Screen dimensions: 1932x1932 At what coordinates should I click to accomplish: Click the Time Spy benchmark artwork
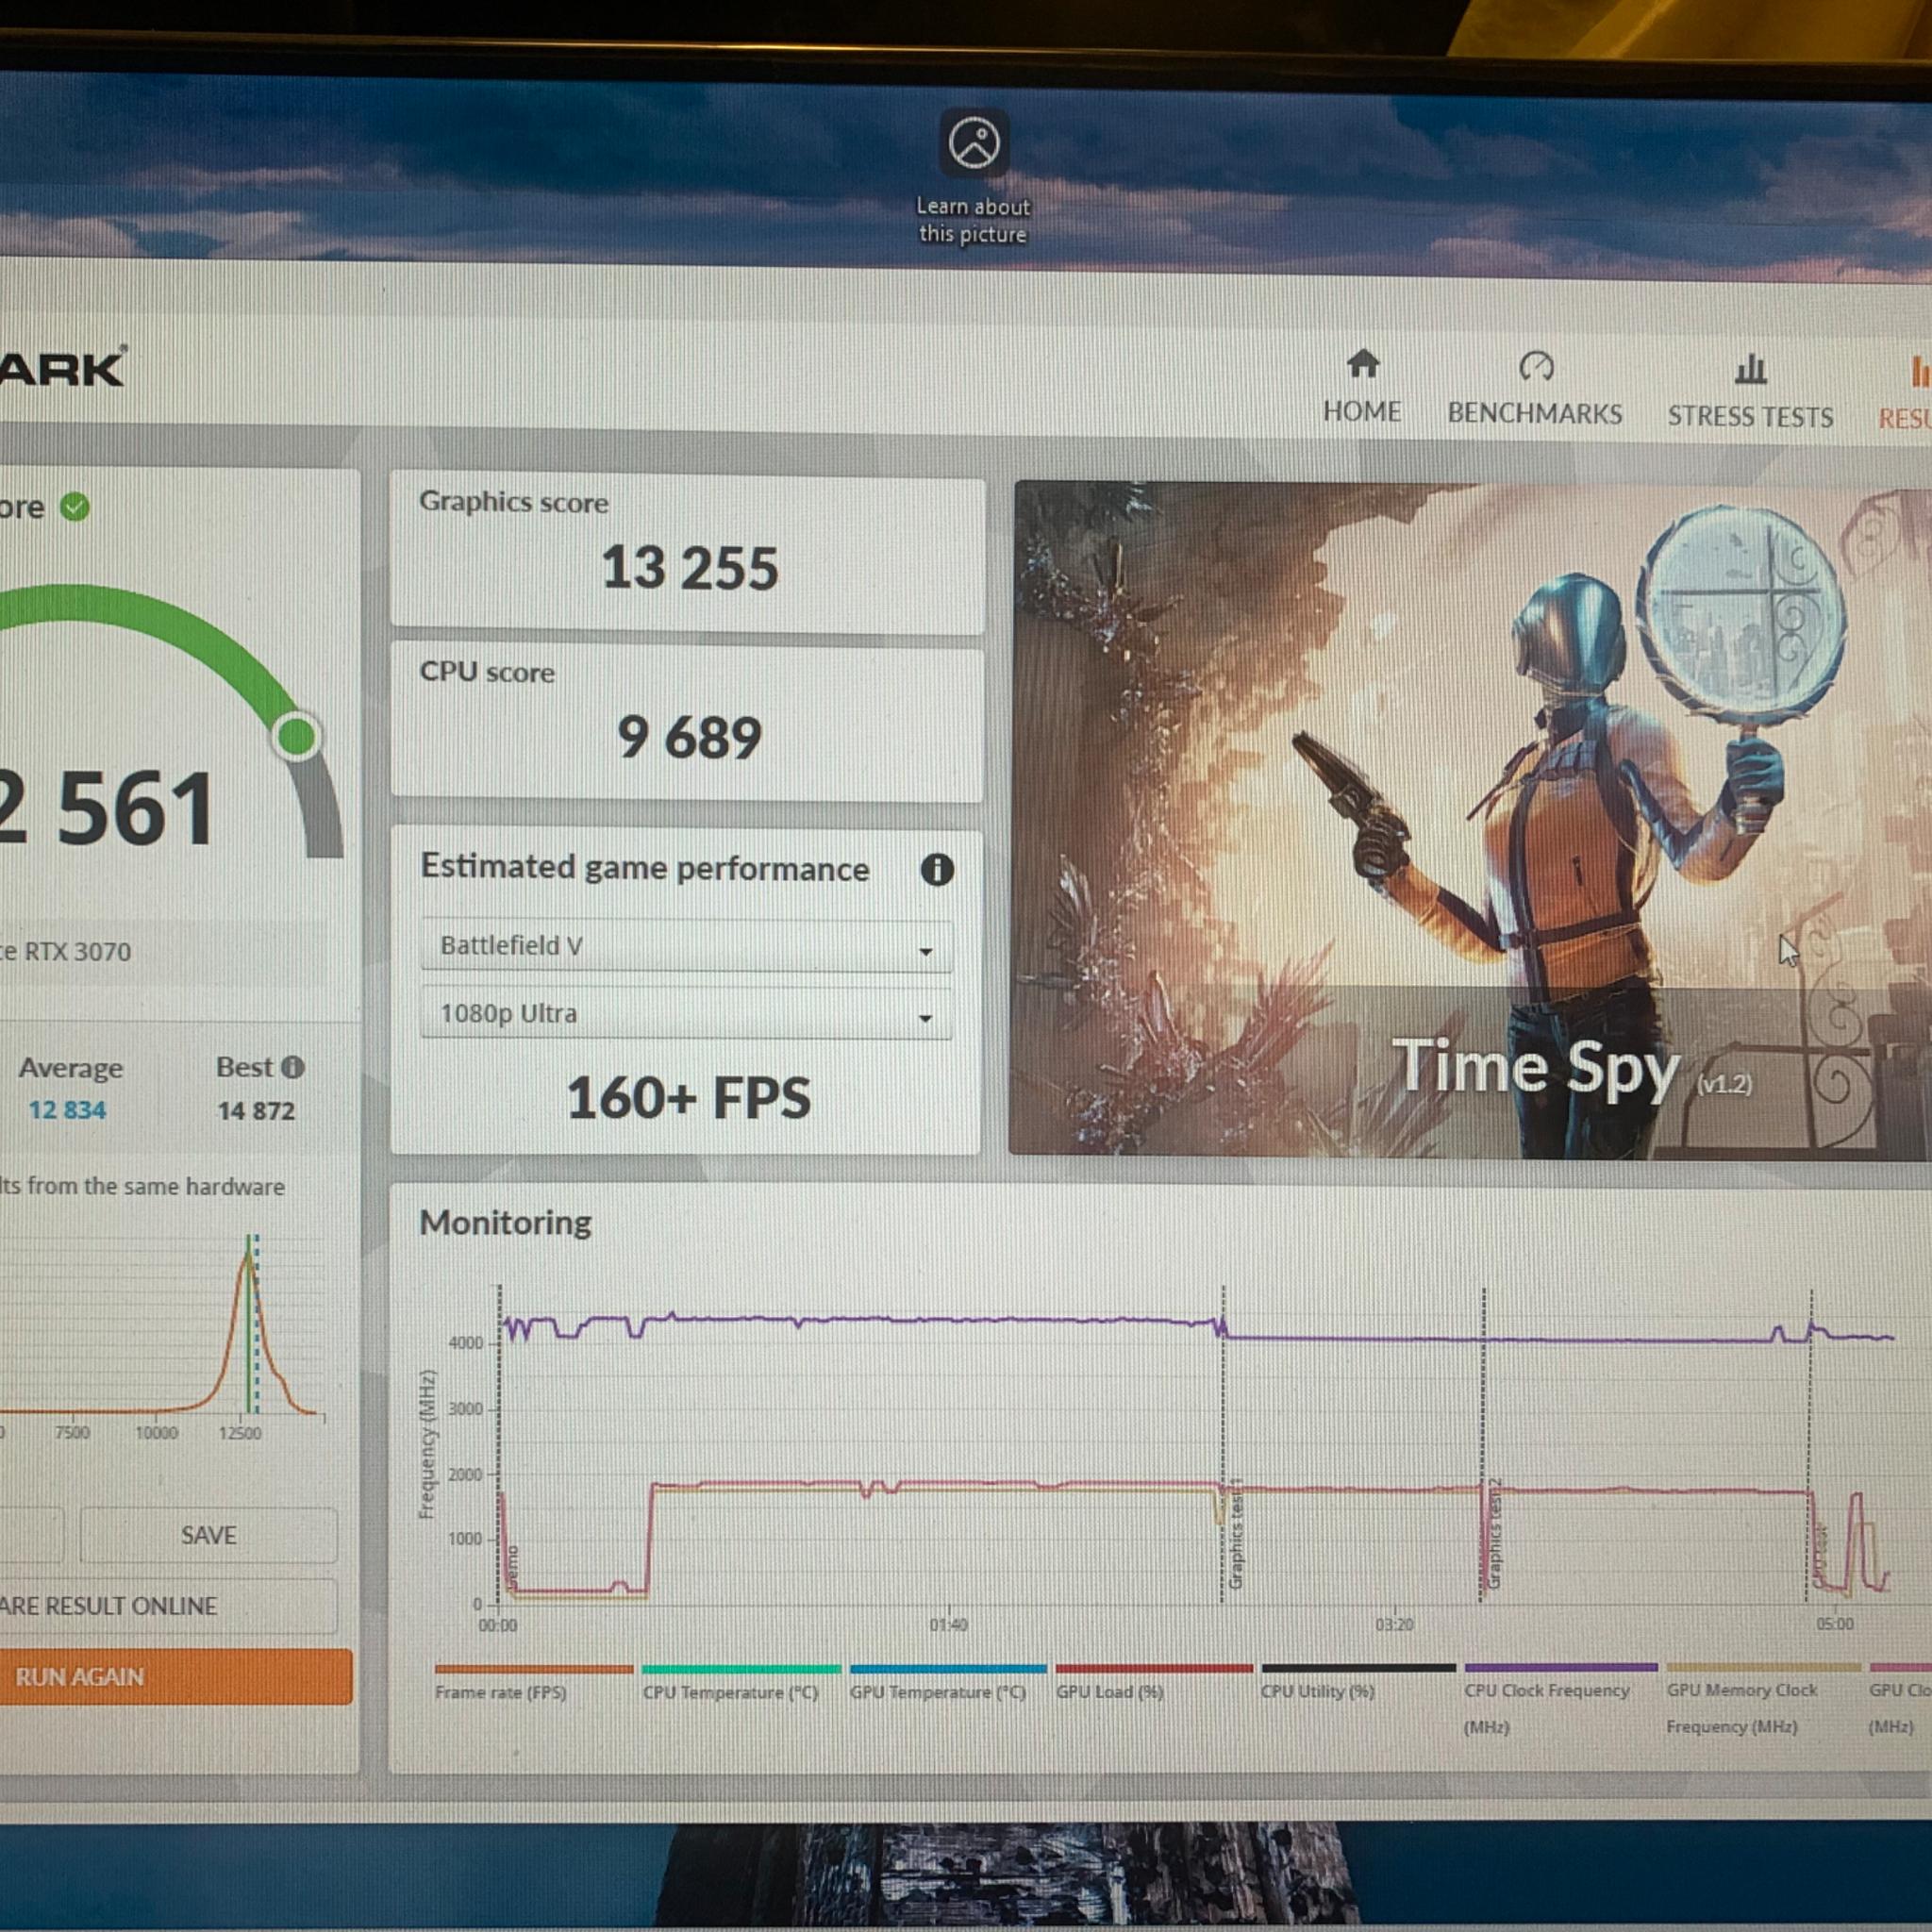click(x=1470, y=820)
